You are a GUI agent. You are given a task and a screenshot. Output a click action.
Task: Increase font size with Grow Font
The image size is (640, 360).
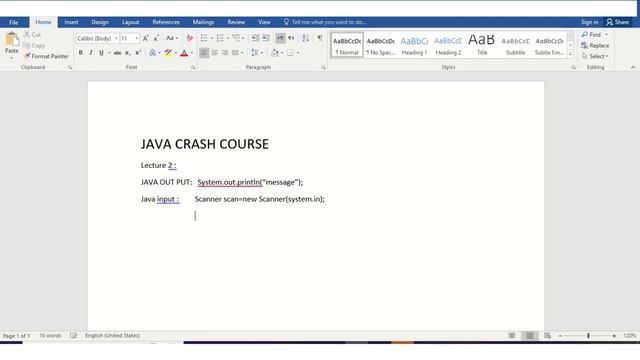[x=146, y=38]
